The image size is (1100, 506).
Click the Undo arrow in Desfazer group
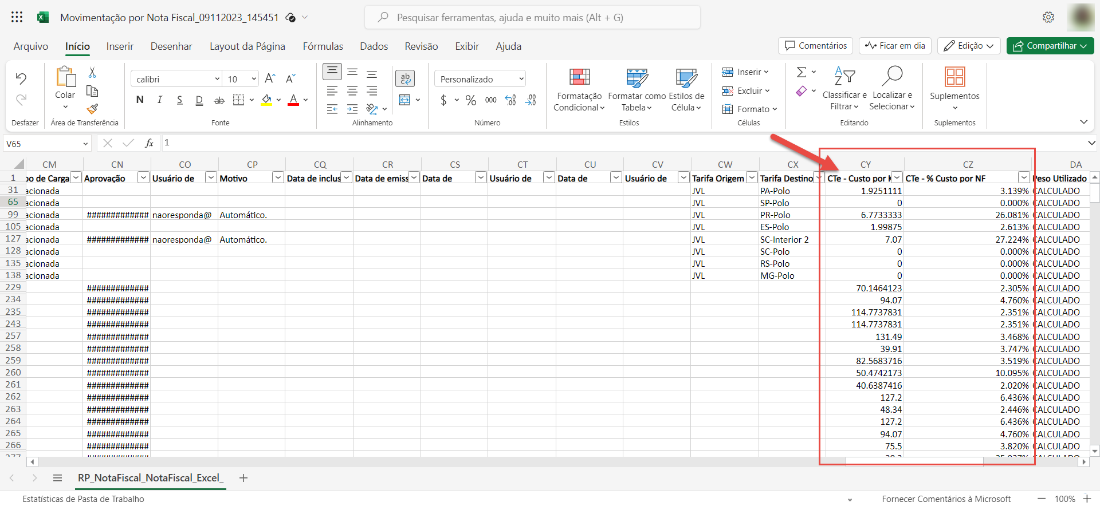(21, 79)
